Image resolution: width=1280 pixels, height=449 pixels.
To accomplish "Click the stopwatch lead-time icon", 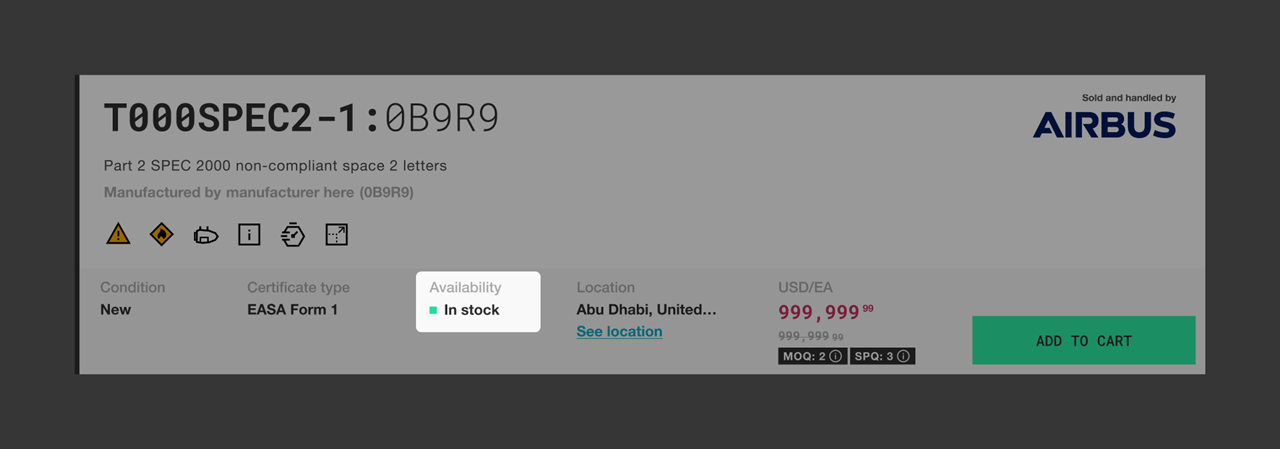I will click(x=293, y=234).
